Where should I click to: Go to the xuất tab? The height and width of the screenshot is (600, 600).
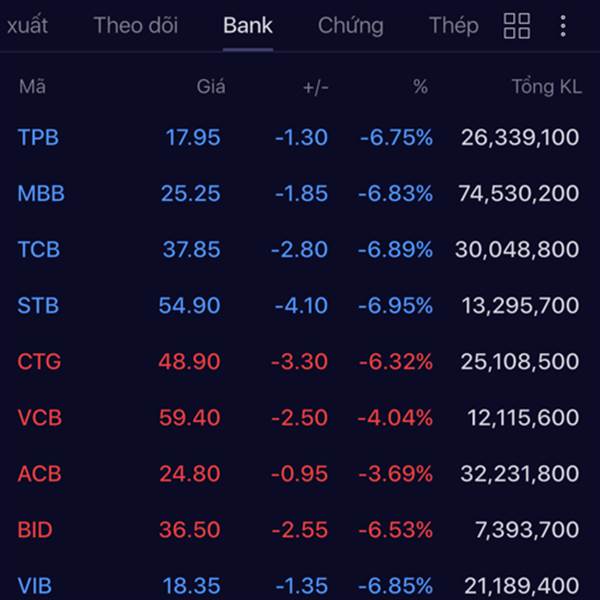coord(26,26)
